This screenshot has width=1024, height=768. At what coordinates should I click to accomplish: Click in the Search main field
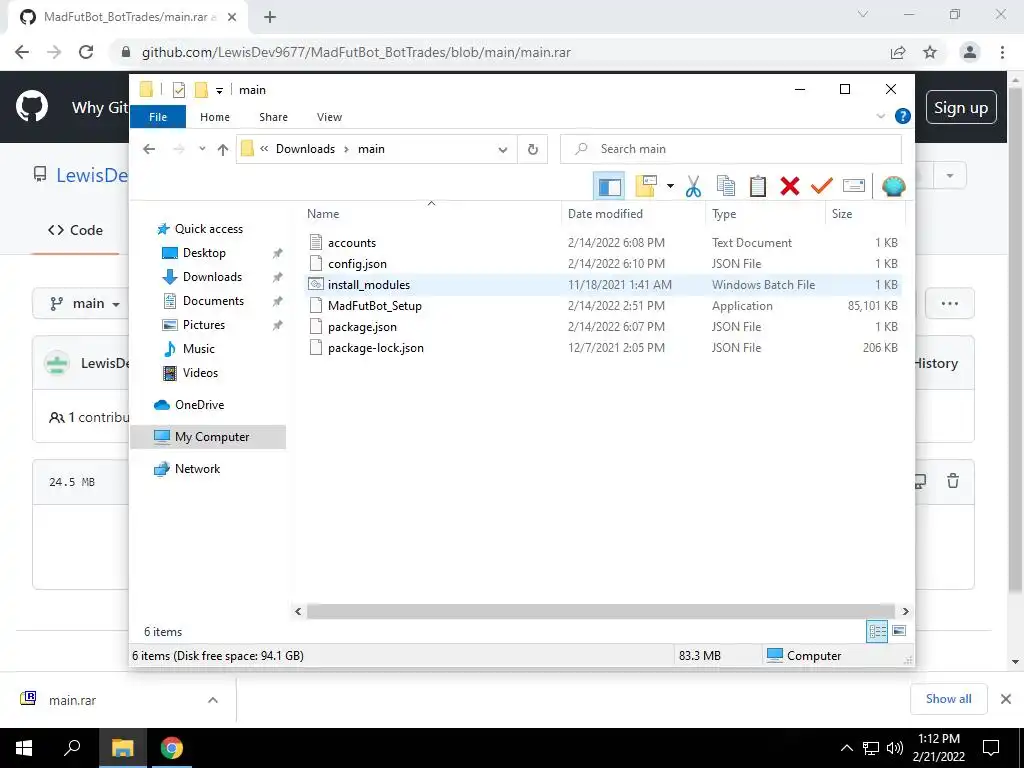tap(731, 149)
